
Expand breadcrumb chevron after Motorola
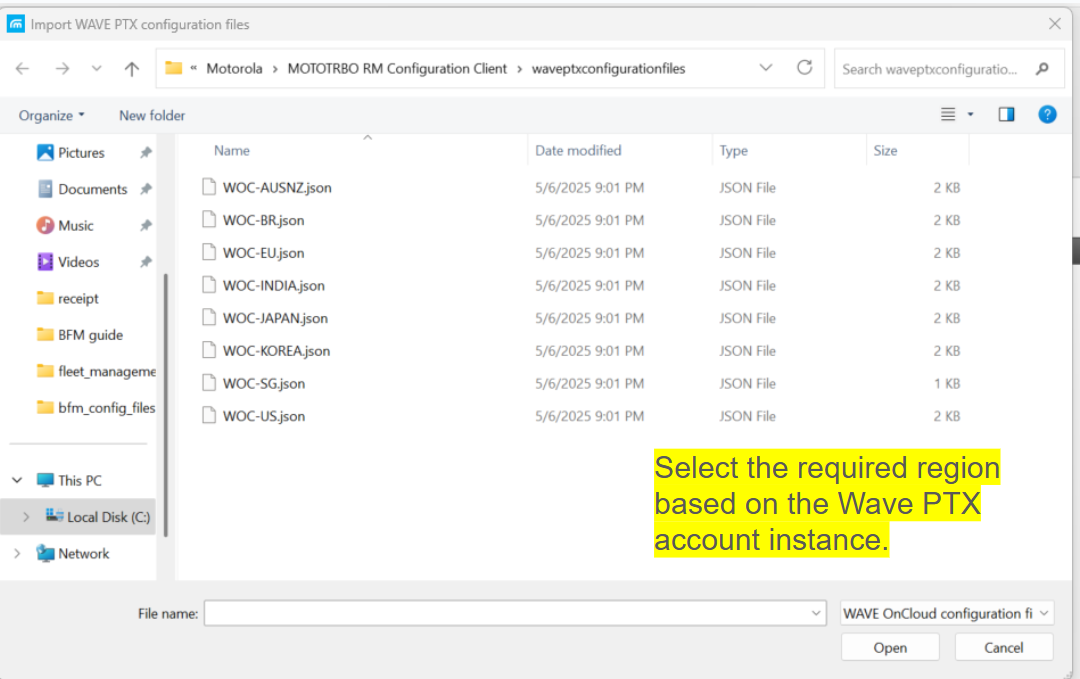pos(275,69)
